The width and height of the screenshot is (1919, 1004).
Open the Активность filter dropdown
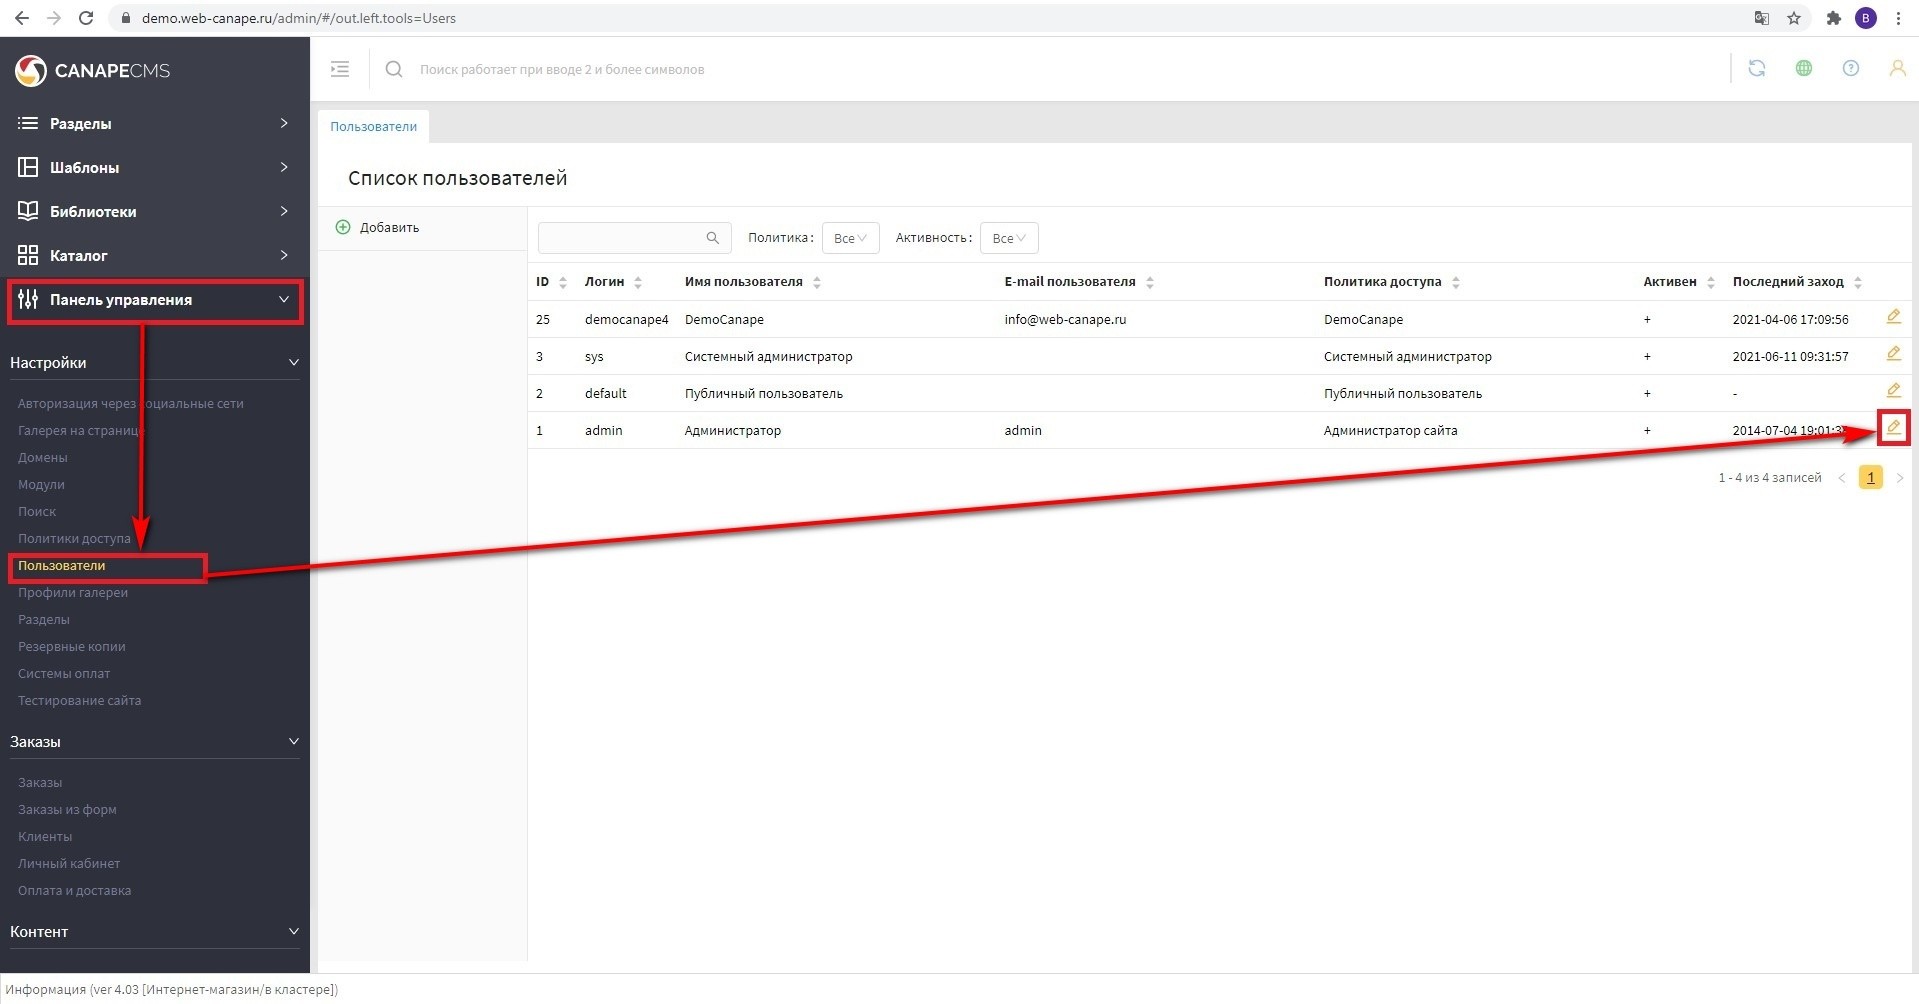tap(1008, 238)
